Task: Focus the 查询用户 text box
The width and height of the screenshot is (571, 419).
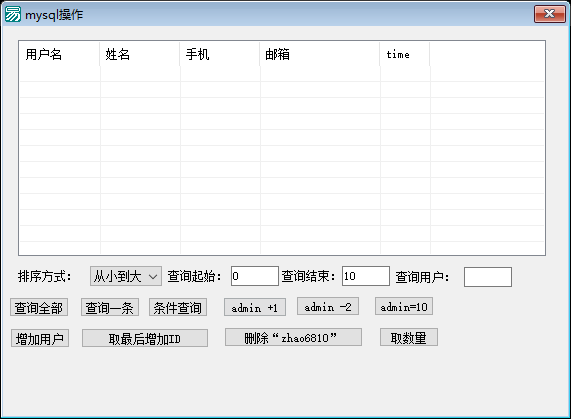Action: click(x=488, y=277)
